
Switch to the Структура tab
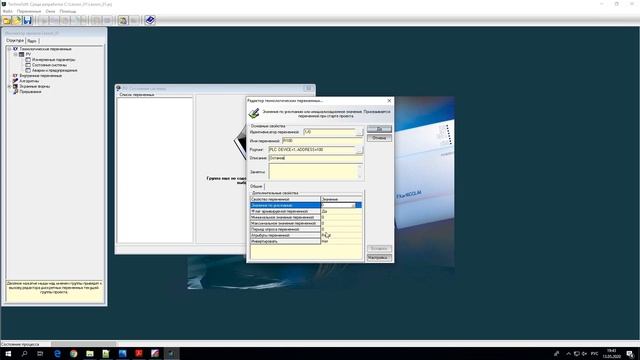[x=15, y=41]
